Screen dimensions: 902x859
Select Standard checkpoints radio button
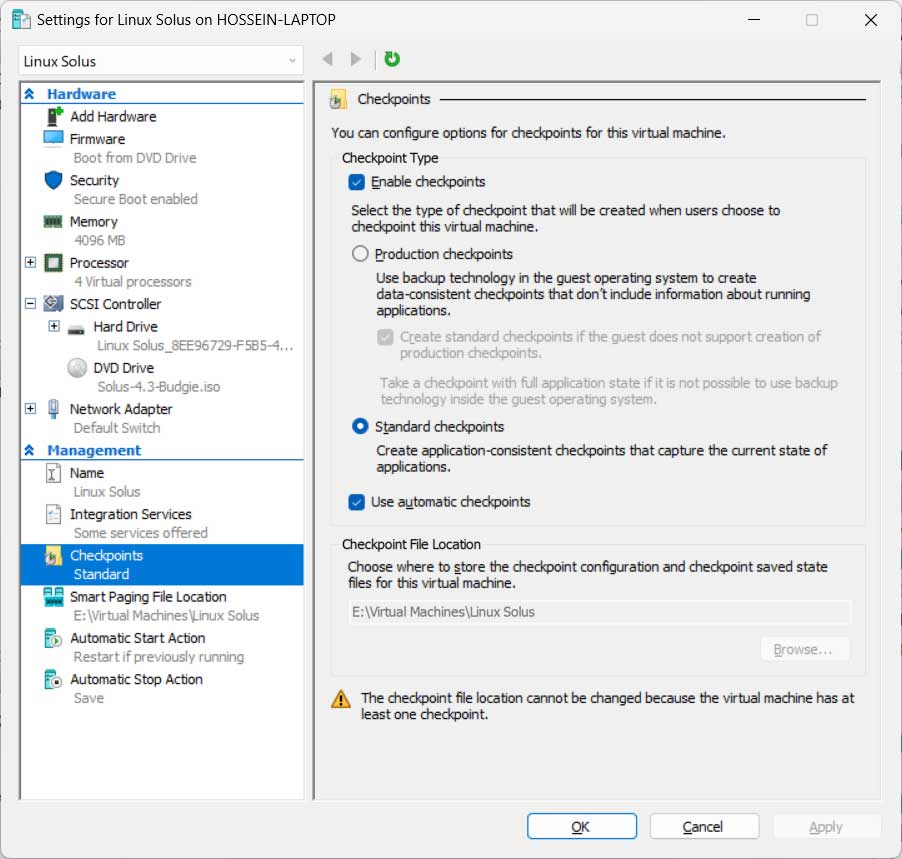point(360,426)
